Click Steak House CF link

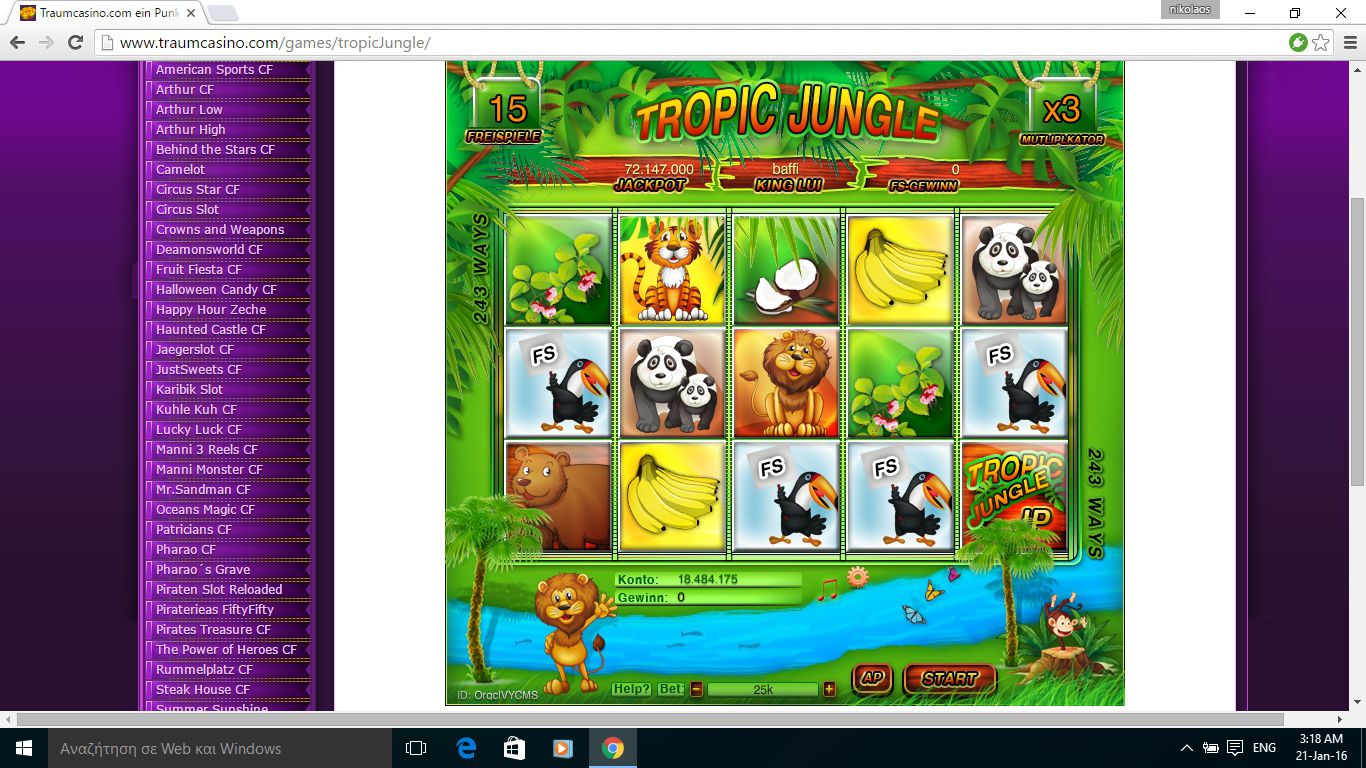[203, 689]
